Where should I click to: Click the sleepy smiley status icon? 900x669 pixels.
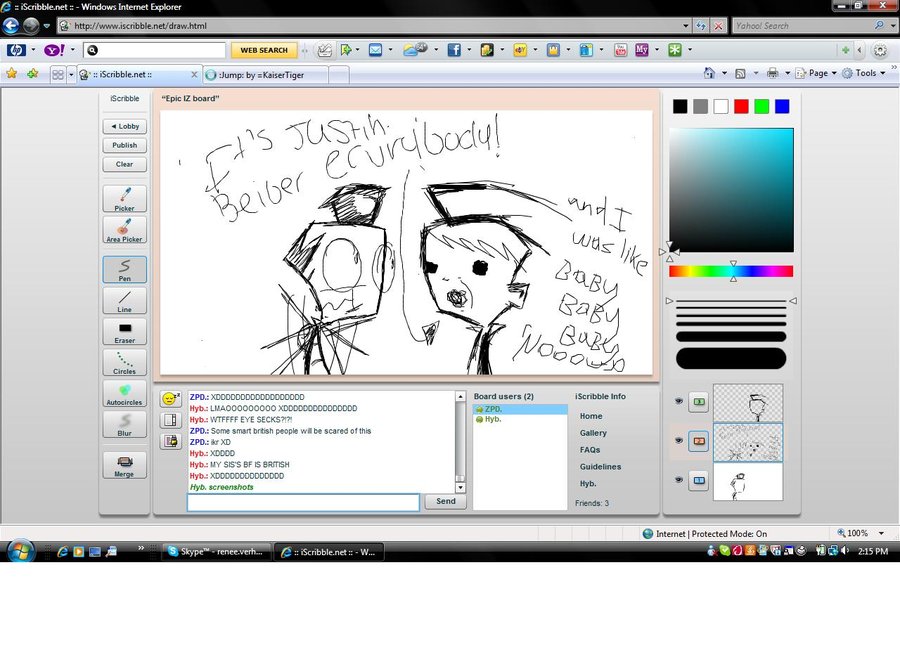click(170, 399)
